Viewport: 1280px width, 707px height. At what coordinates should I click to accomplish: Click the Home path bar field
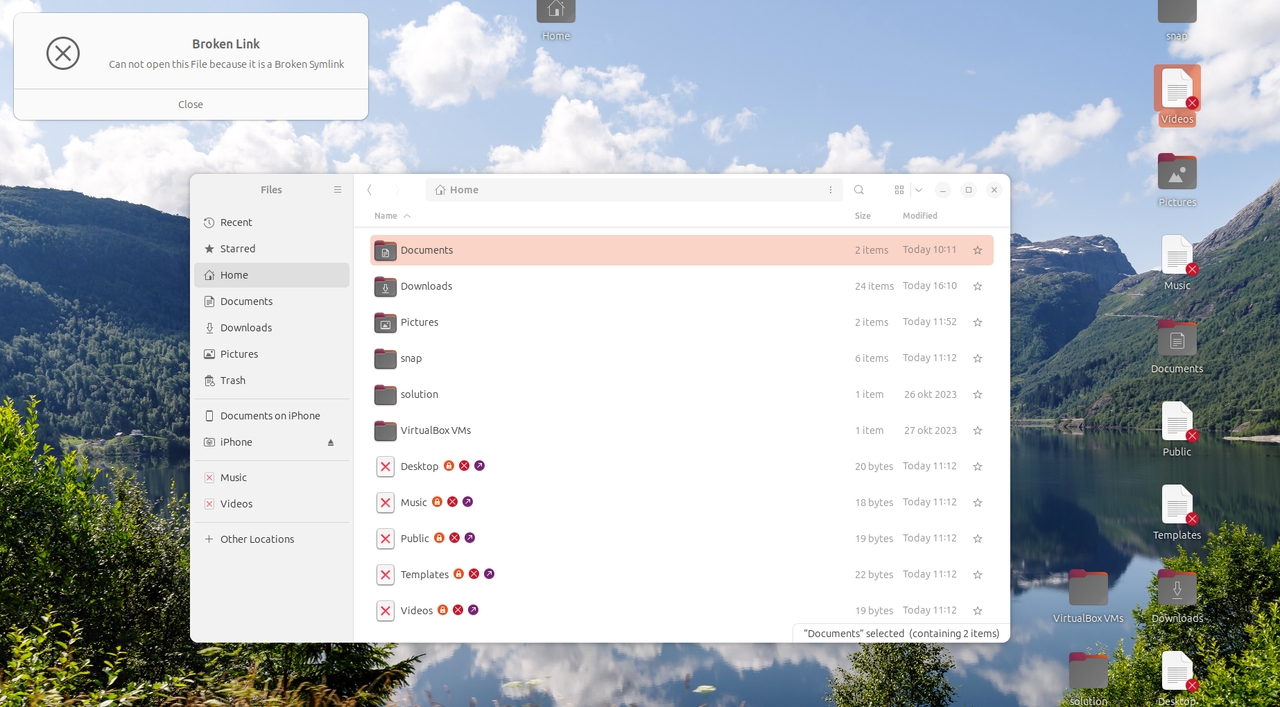[633, 190]
